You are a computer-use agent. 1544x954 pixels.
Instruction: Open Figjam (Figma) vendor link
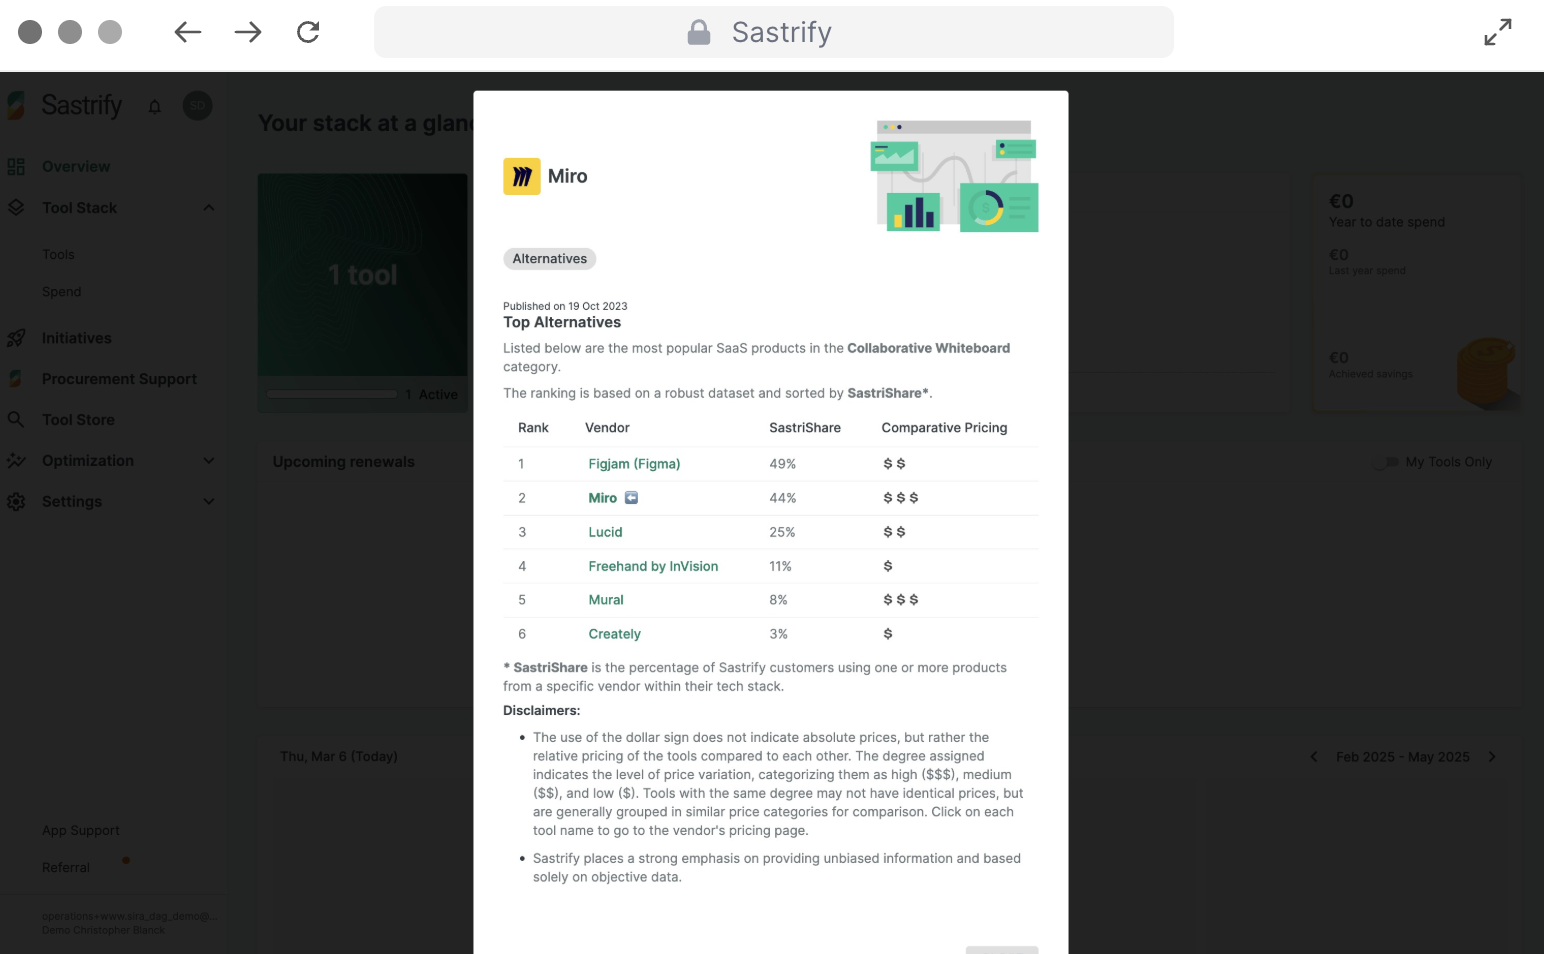point(634,464)
